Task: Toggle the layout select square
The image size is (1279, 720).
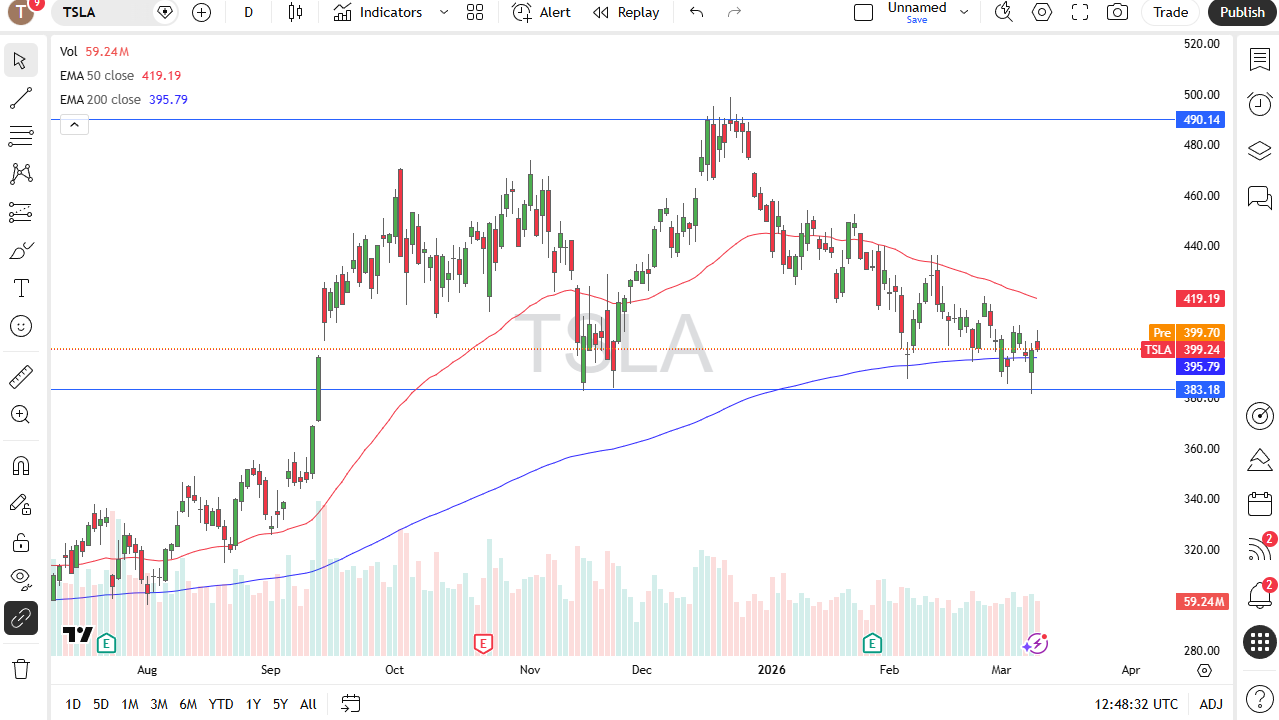Action: point(863,12)
